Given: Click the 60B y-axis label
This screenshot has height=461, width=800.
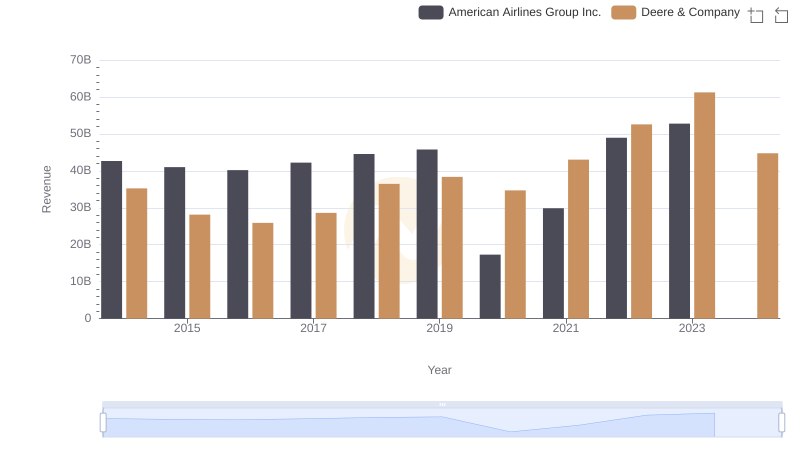Looking at the screenshot, I should pos(81,97).
